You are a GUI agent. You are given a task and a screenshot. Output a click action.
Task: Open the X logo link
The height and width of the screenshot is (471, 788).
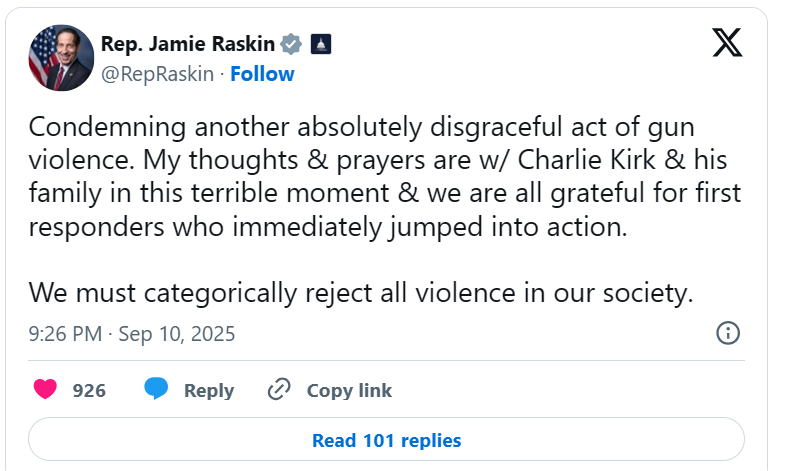tap(727, 43)
